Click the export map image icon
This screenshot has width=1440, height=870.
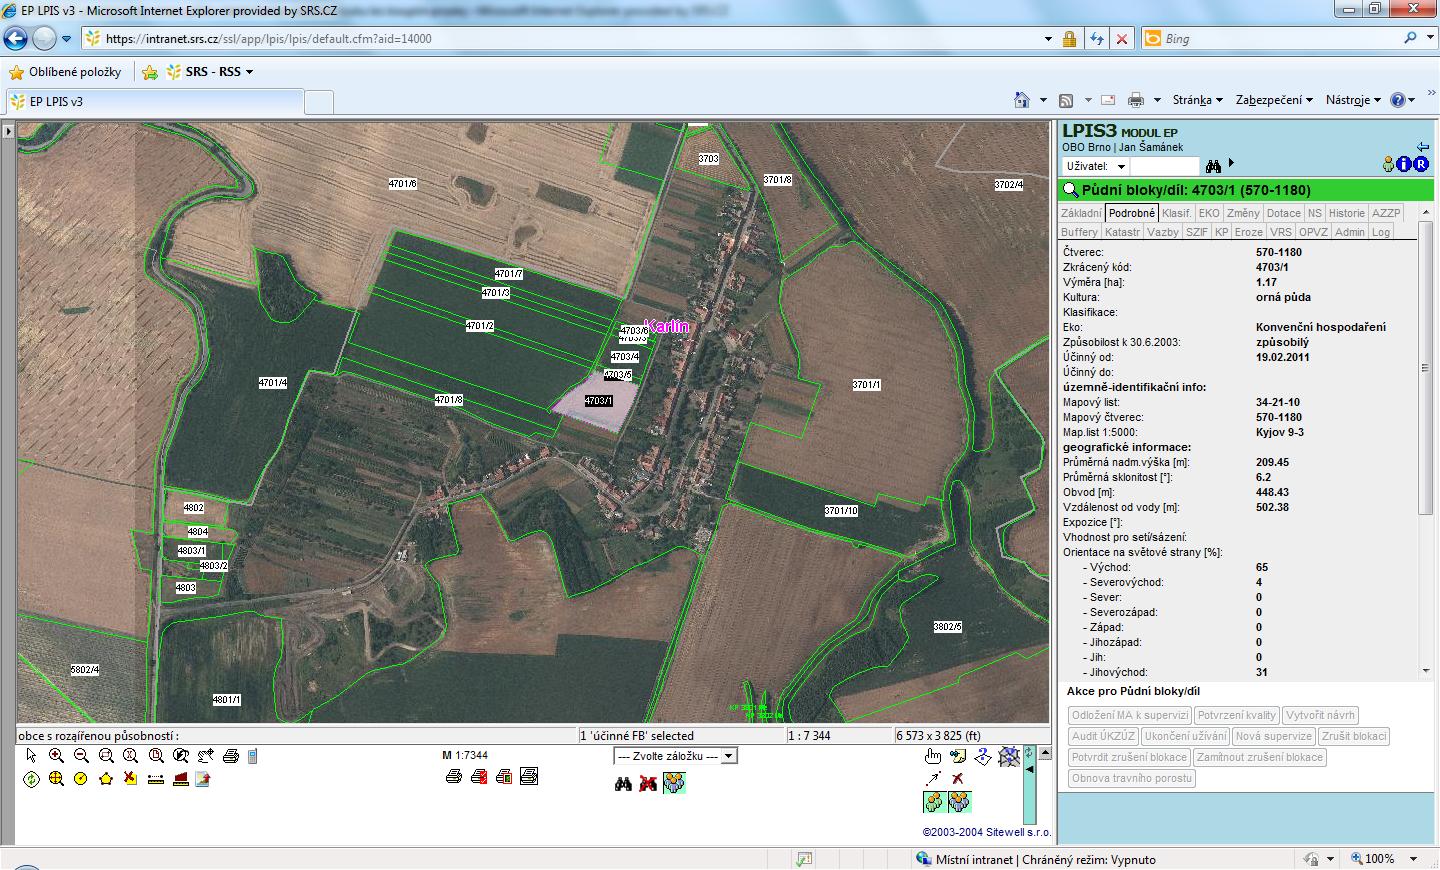click(x=205, y=779)
